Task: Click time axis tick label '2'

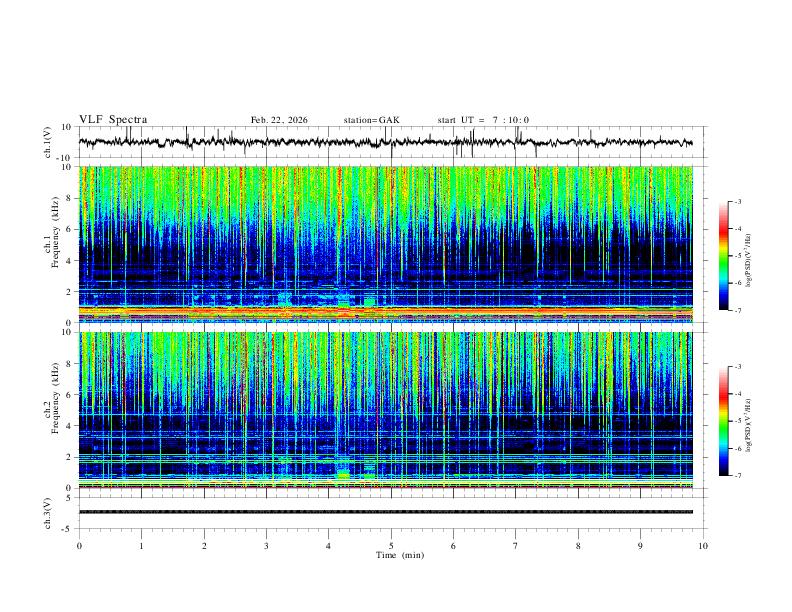Action: [x=204, y=546]
